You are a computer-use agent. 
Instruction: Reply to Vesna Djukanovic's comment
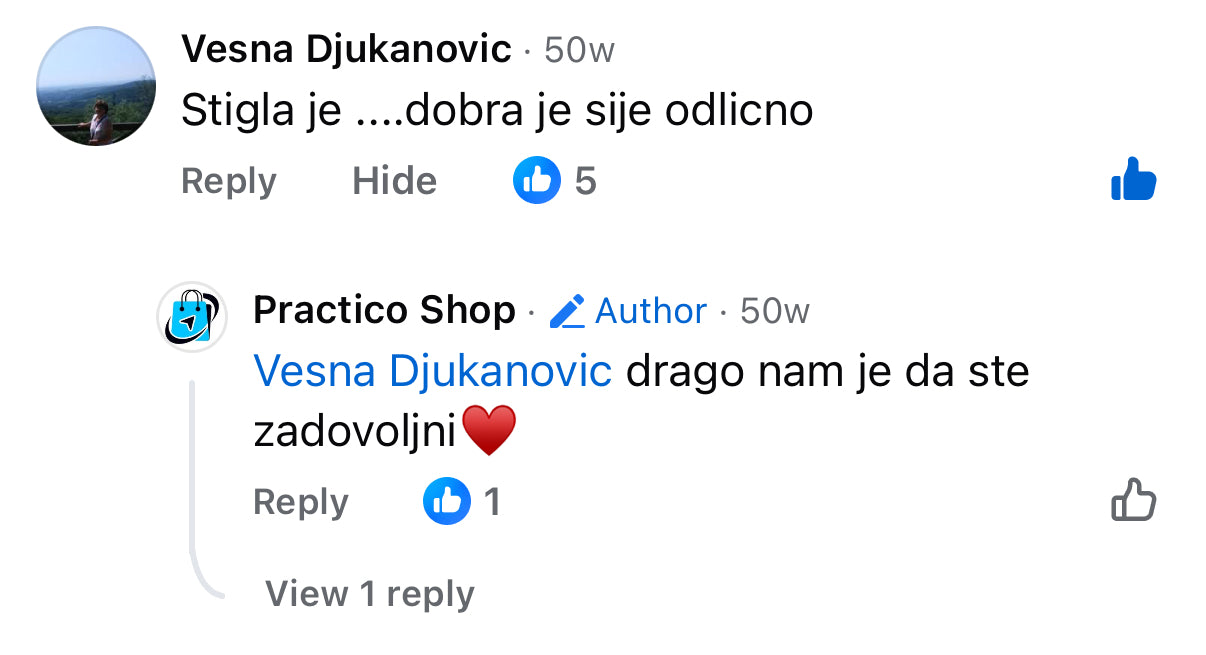(x=229, y=181)
